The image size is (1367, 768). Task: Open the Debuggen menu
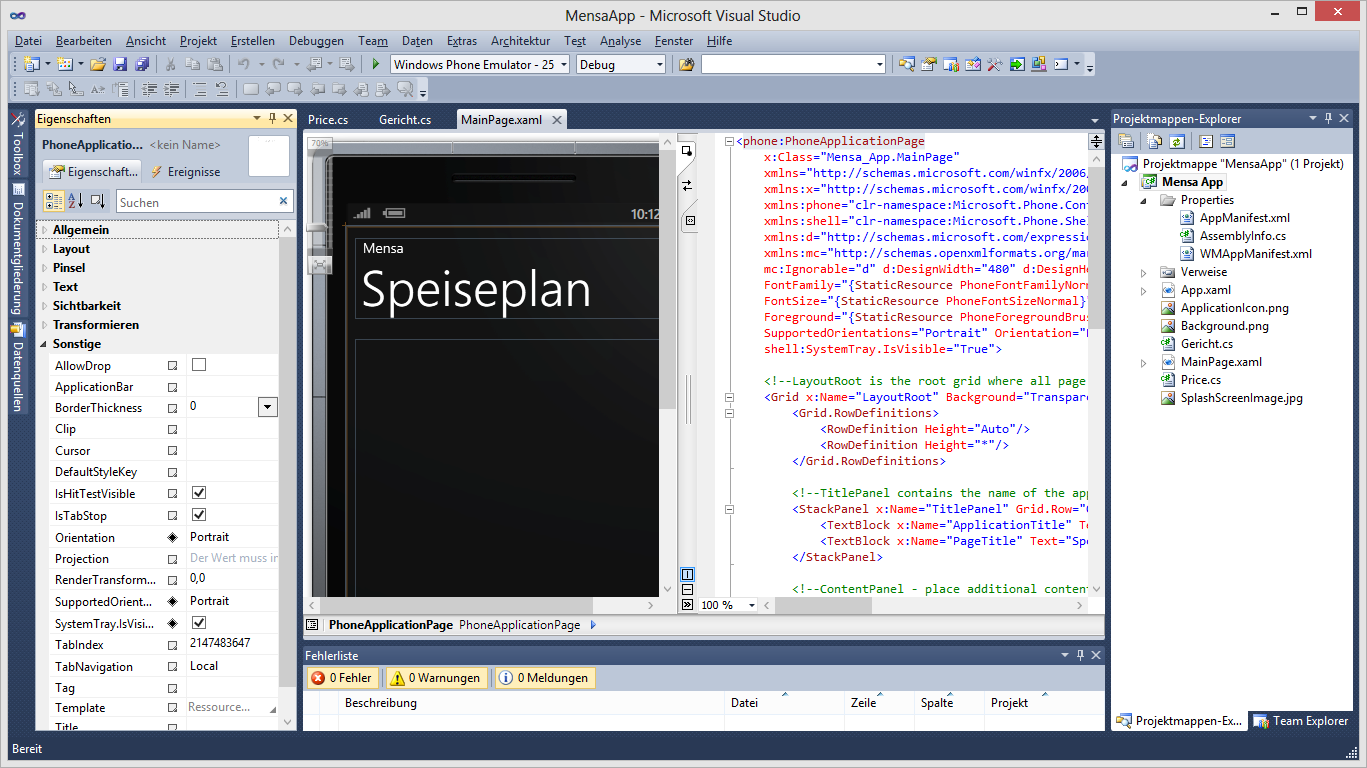pos(316,41)
